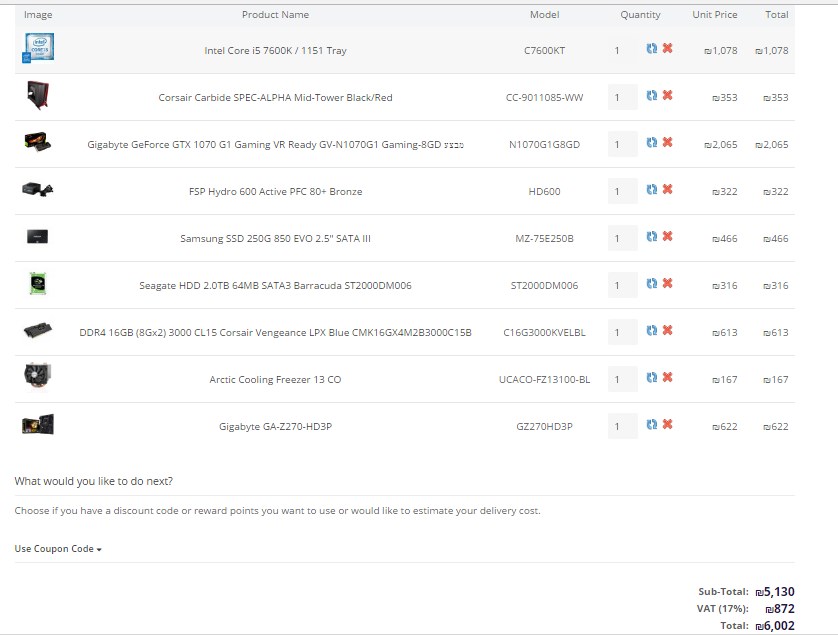The image size is (838, 635).
Task: Update quantity for FSP Hydro 600
Action: coord(651,190)
